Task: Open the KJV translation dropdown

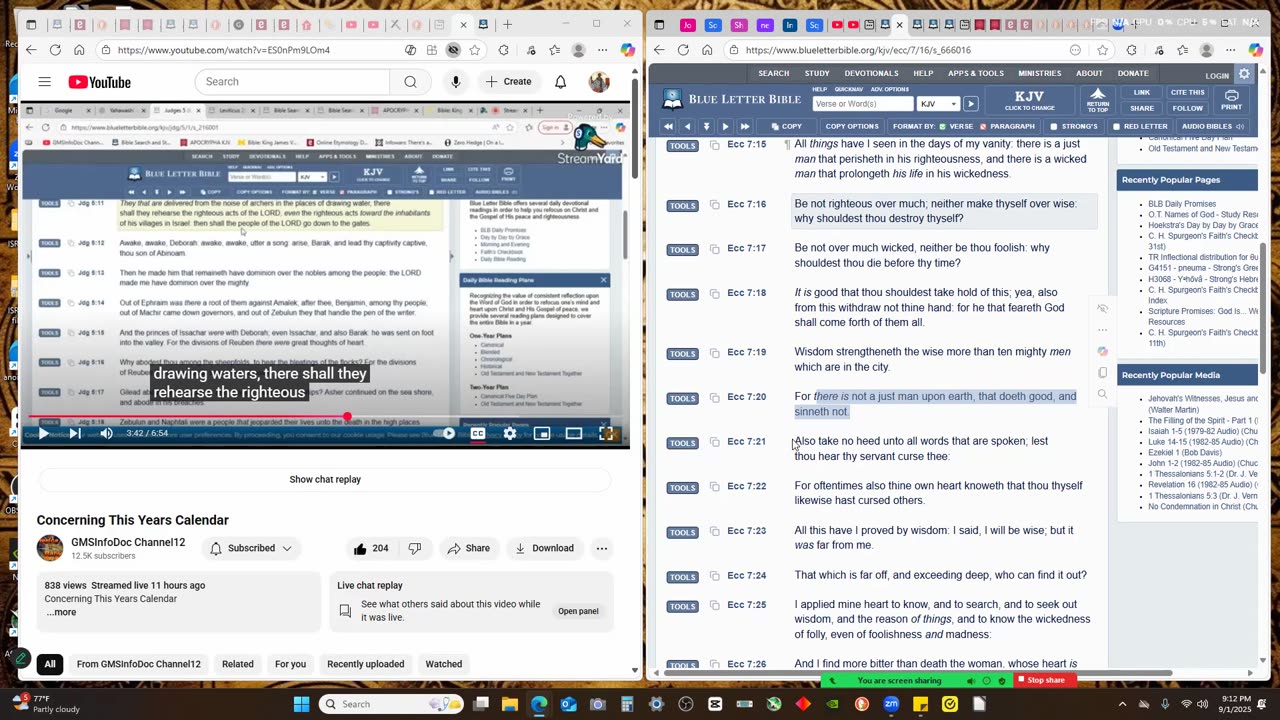Action: (938, 104)
